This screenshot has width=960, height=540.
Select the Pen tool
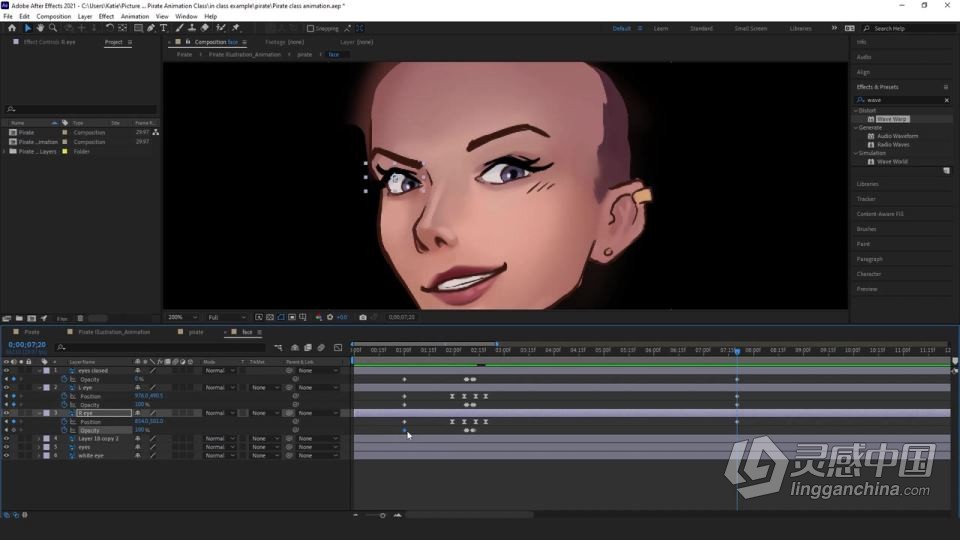click(x=151, y=28)
